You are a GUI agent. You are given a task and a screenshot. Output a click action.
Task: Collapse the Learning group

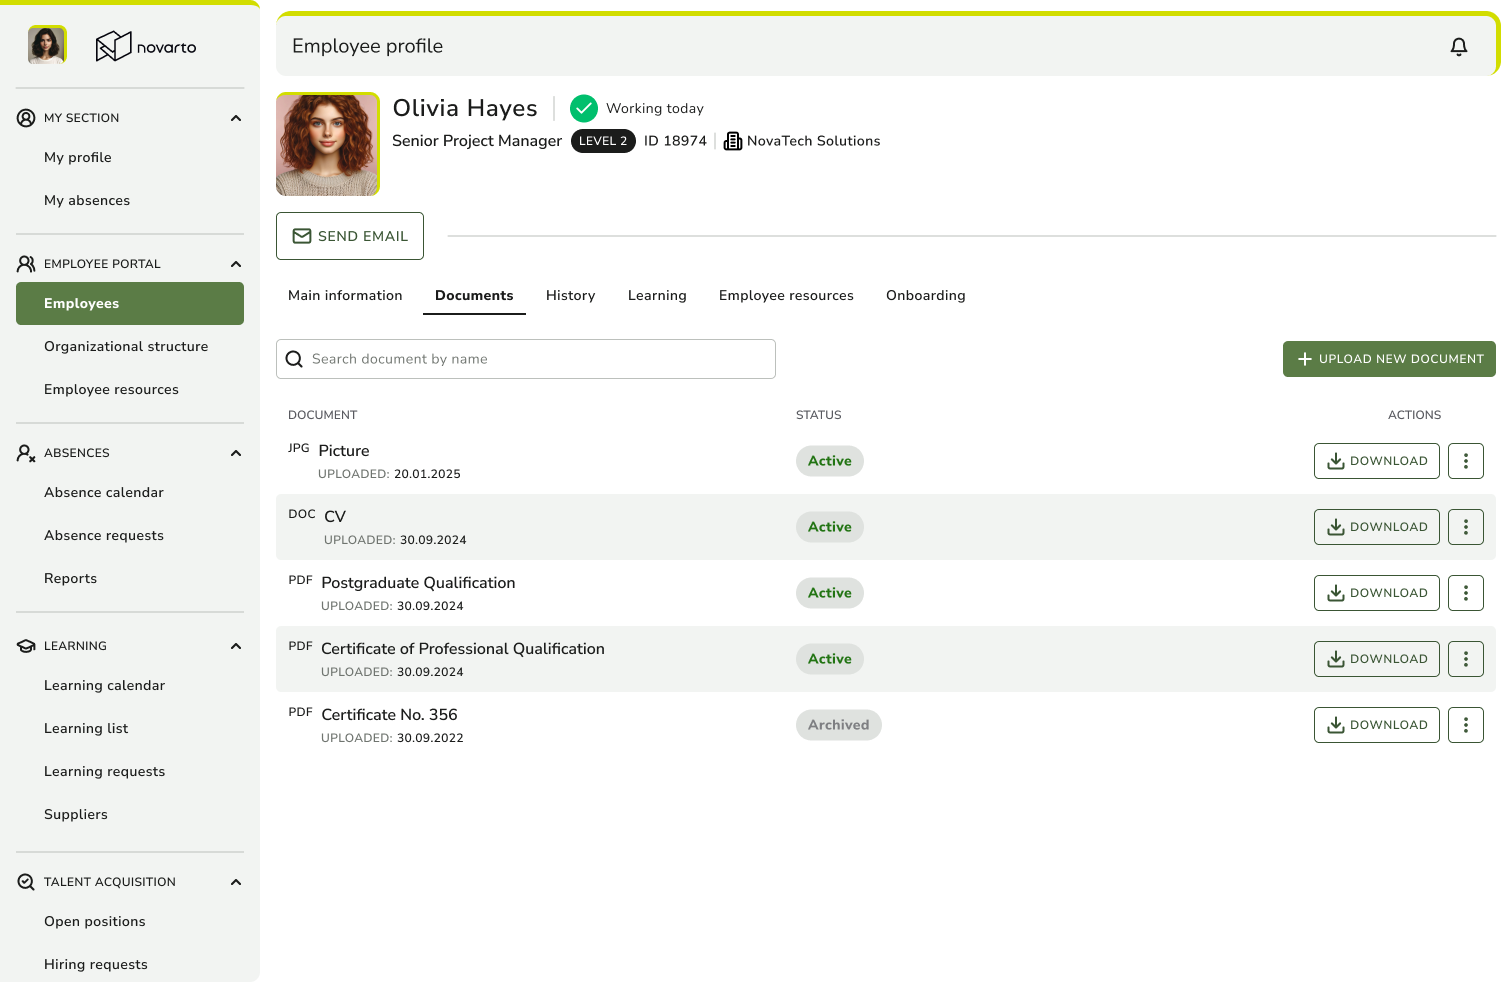point(236,646)
